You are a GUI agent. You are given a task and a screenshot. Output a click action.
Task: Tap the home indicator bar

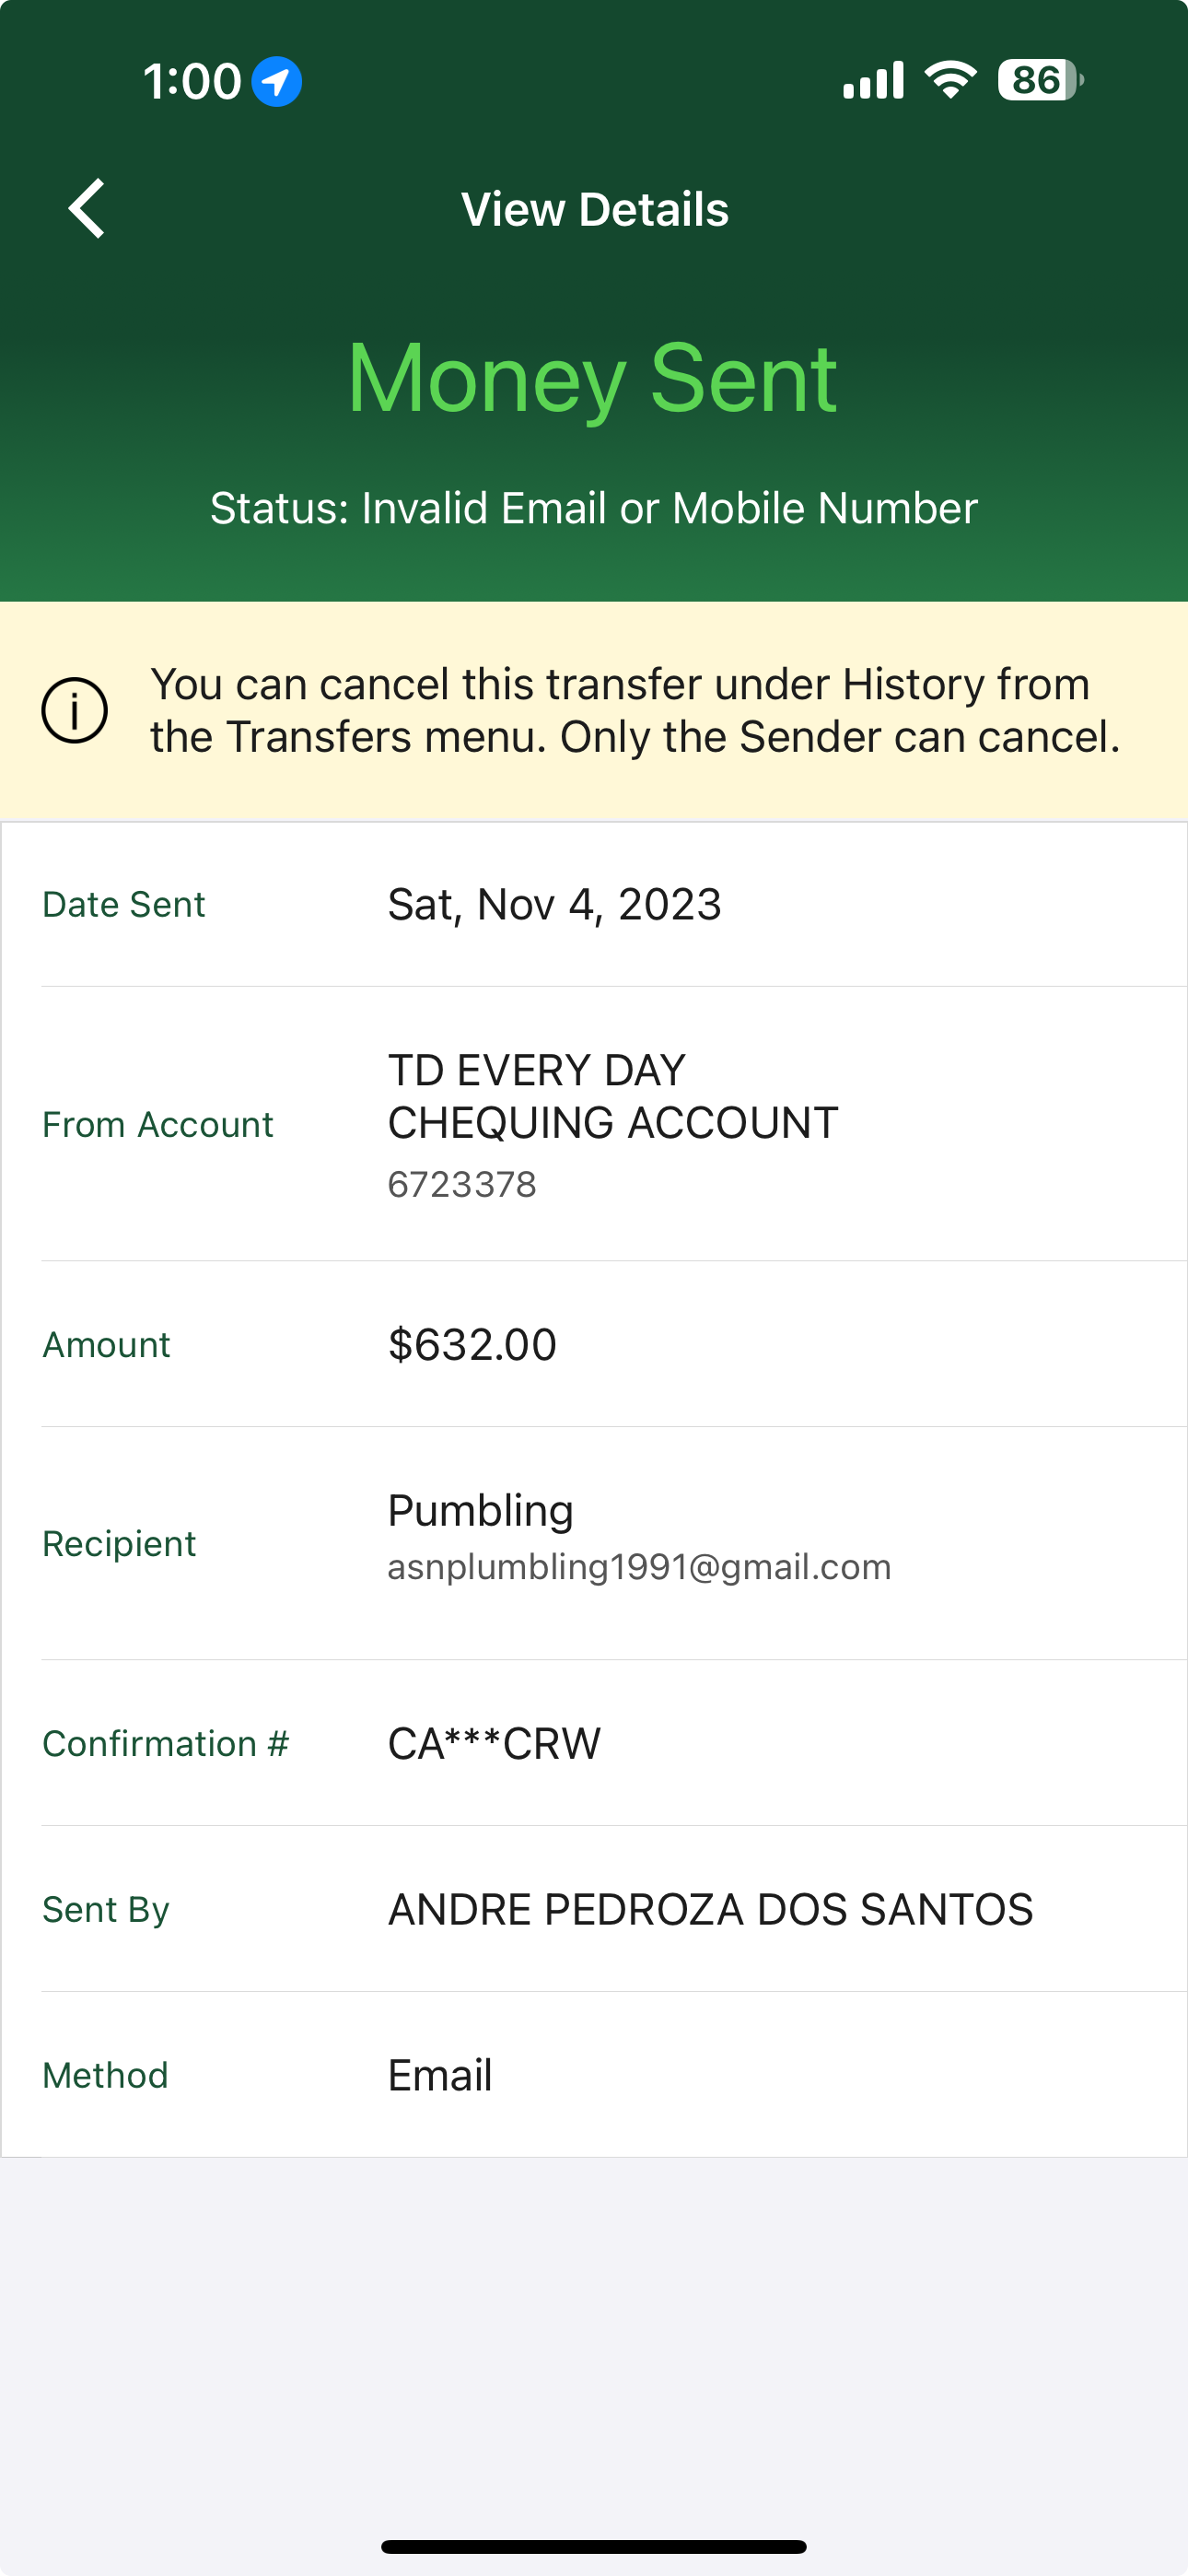point(594,2546)
